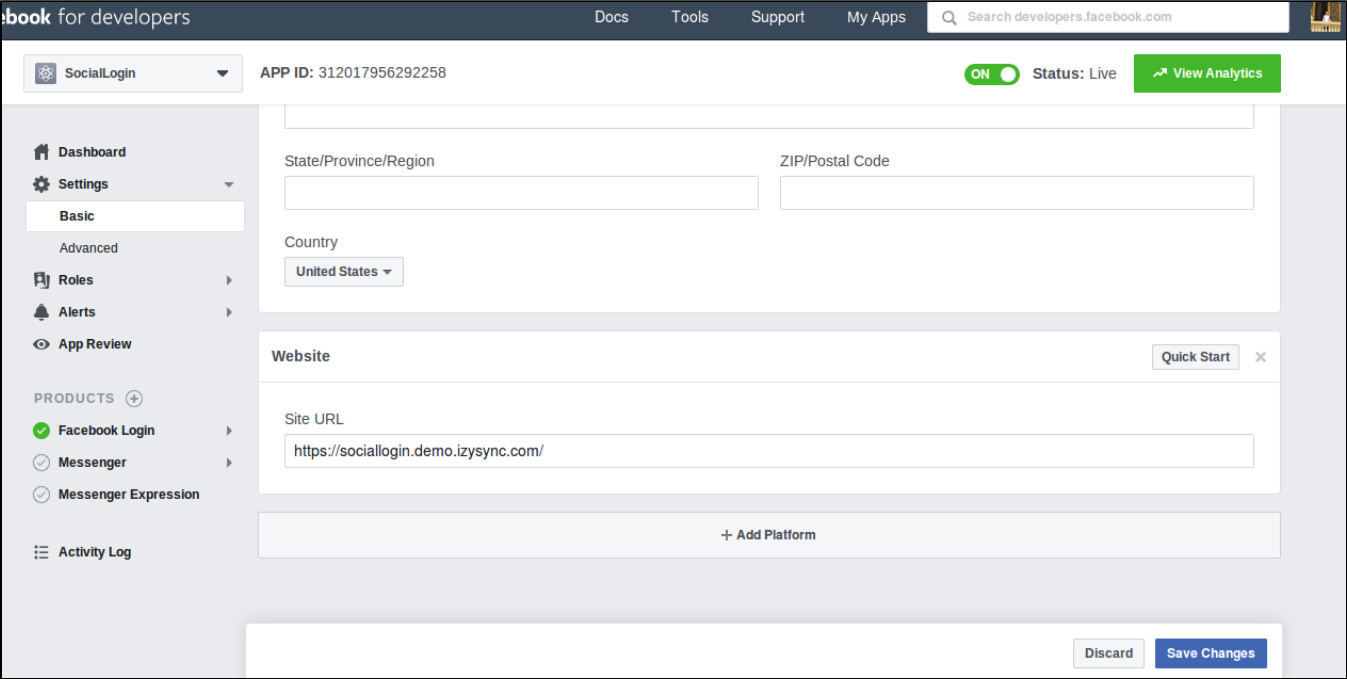Click the Quick Start button
Image resolution: width=1347 pixels, height=679 pixels.
click(1195, 357)
